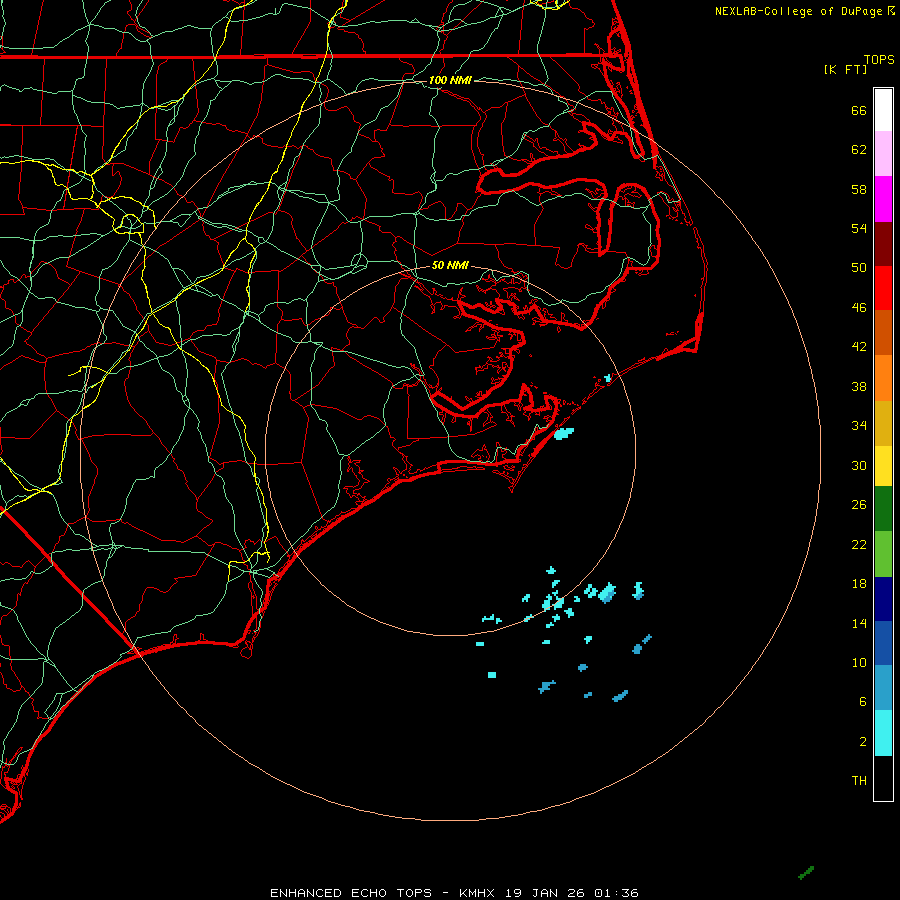This screenshot has width=900, height=900.
Task: Click the light blue legend band
Action: point(883,687)
